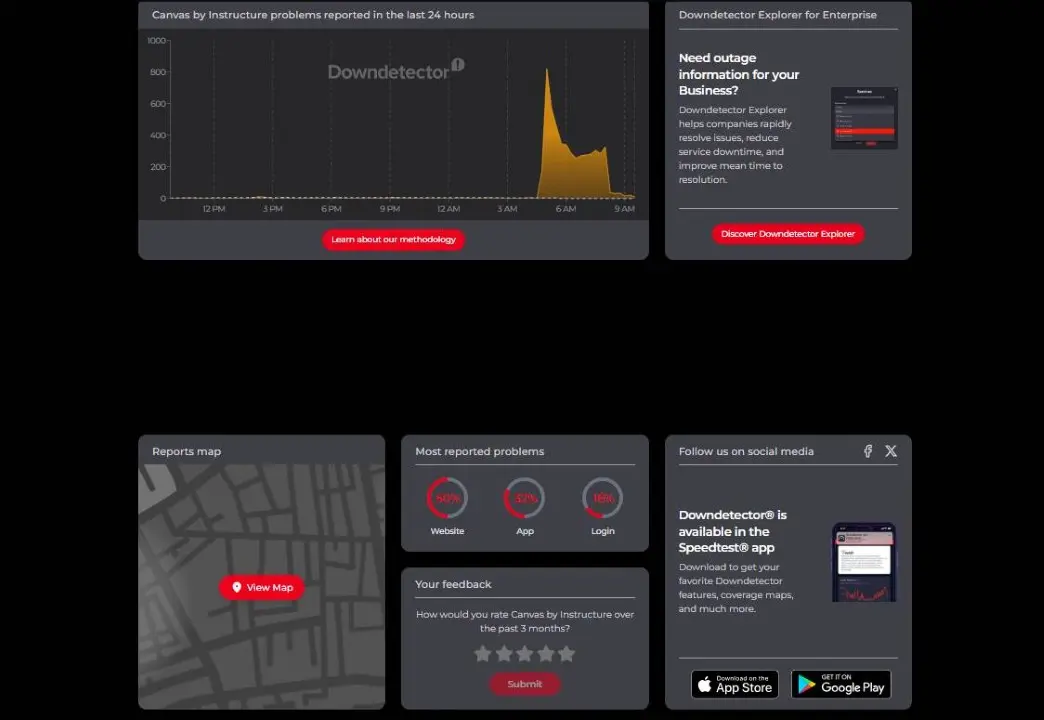Click the chart title about Canvas problems reported
1044x720 pixels.
313,15
